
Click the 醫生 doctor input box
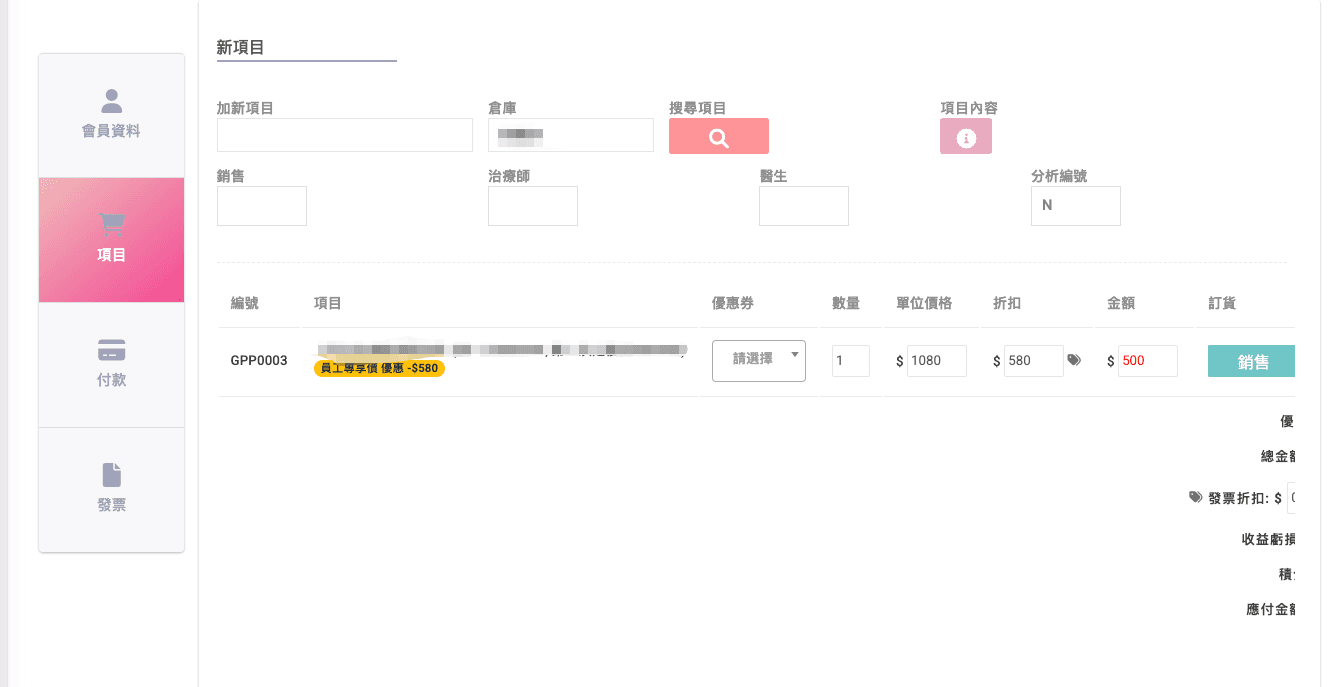tap(803, 205)
